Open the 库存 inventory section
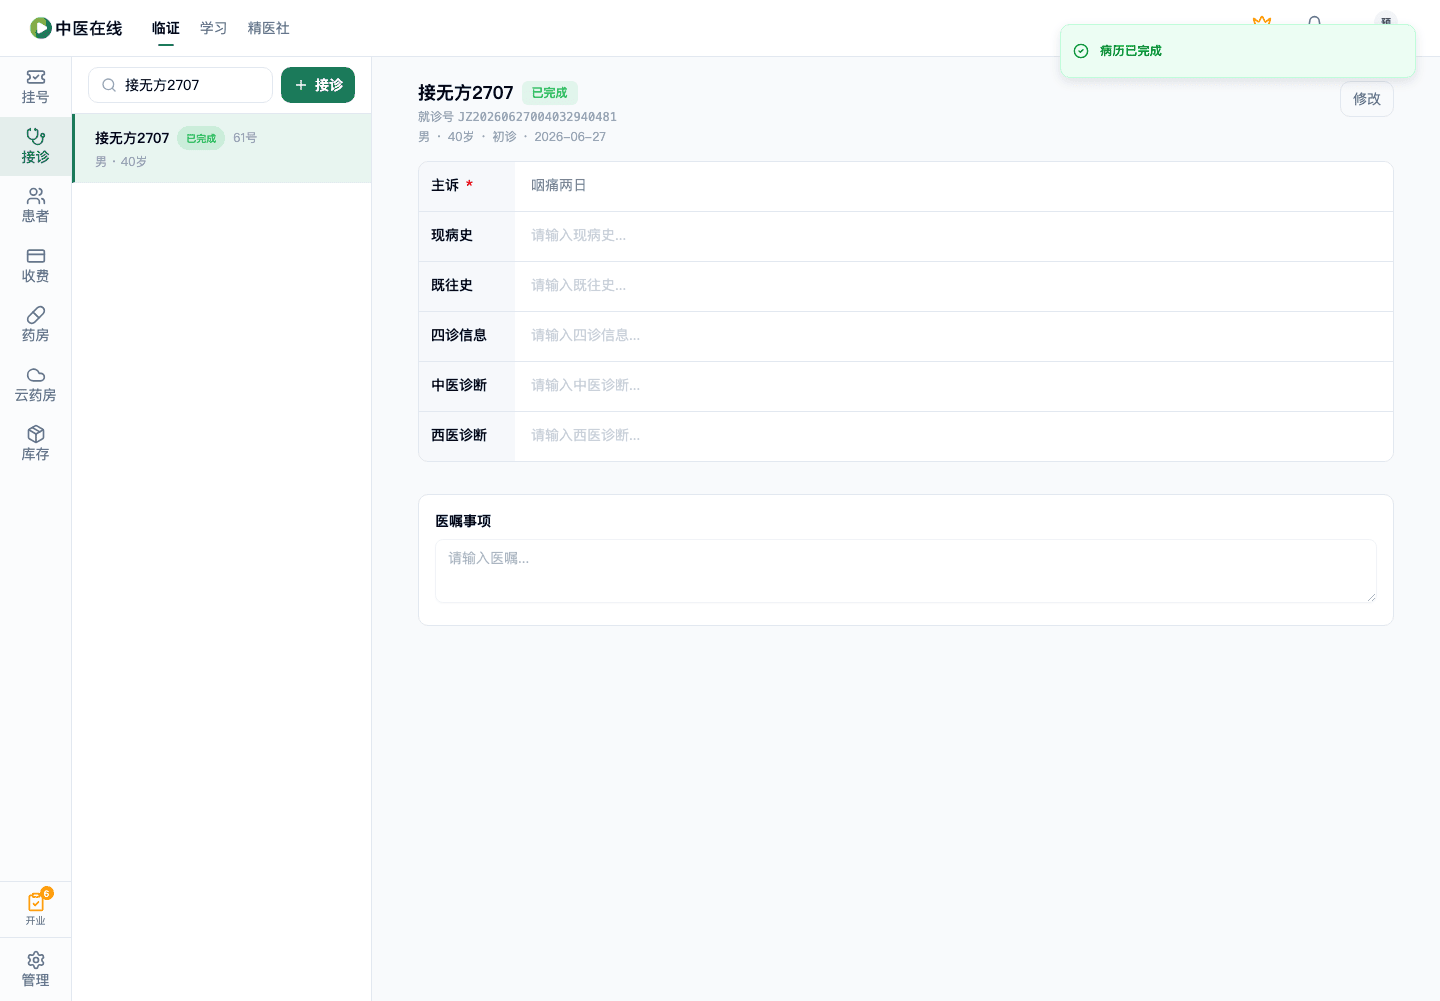 point(35,444)
